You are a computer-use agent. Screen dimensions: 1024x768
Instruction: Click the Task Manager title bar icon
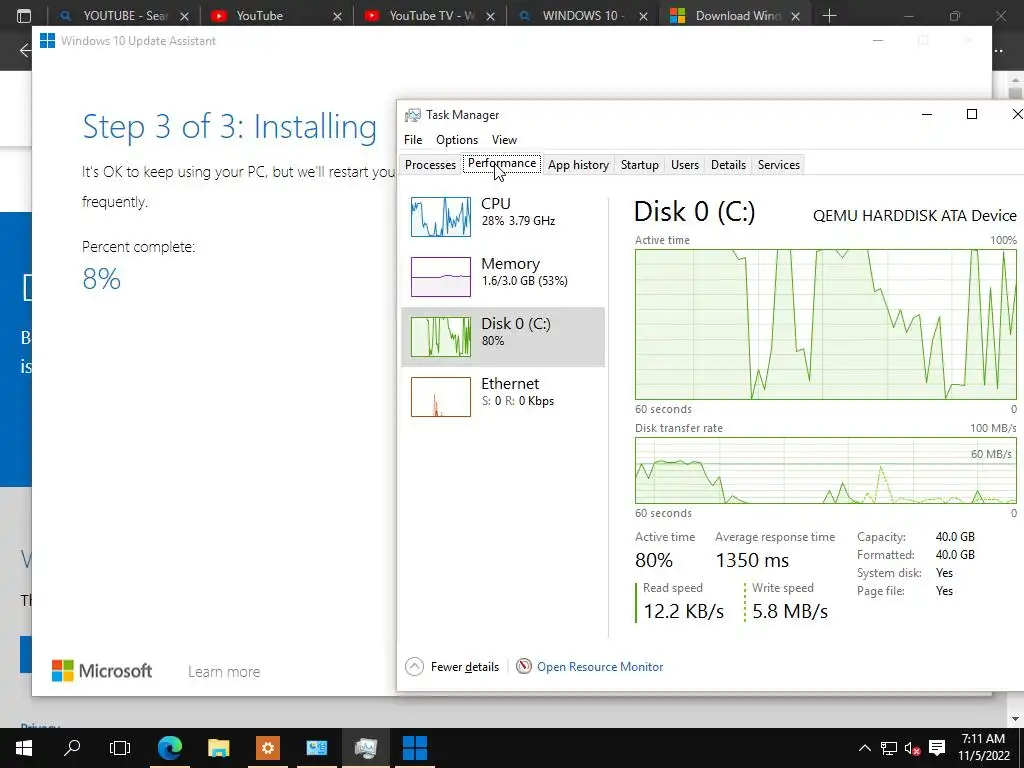(413, 115)
